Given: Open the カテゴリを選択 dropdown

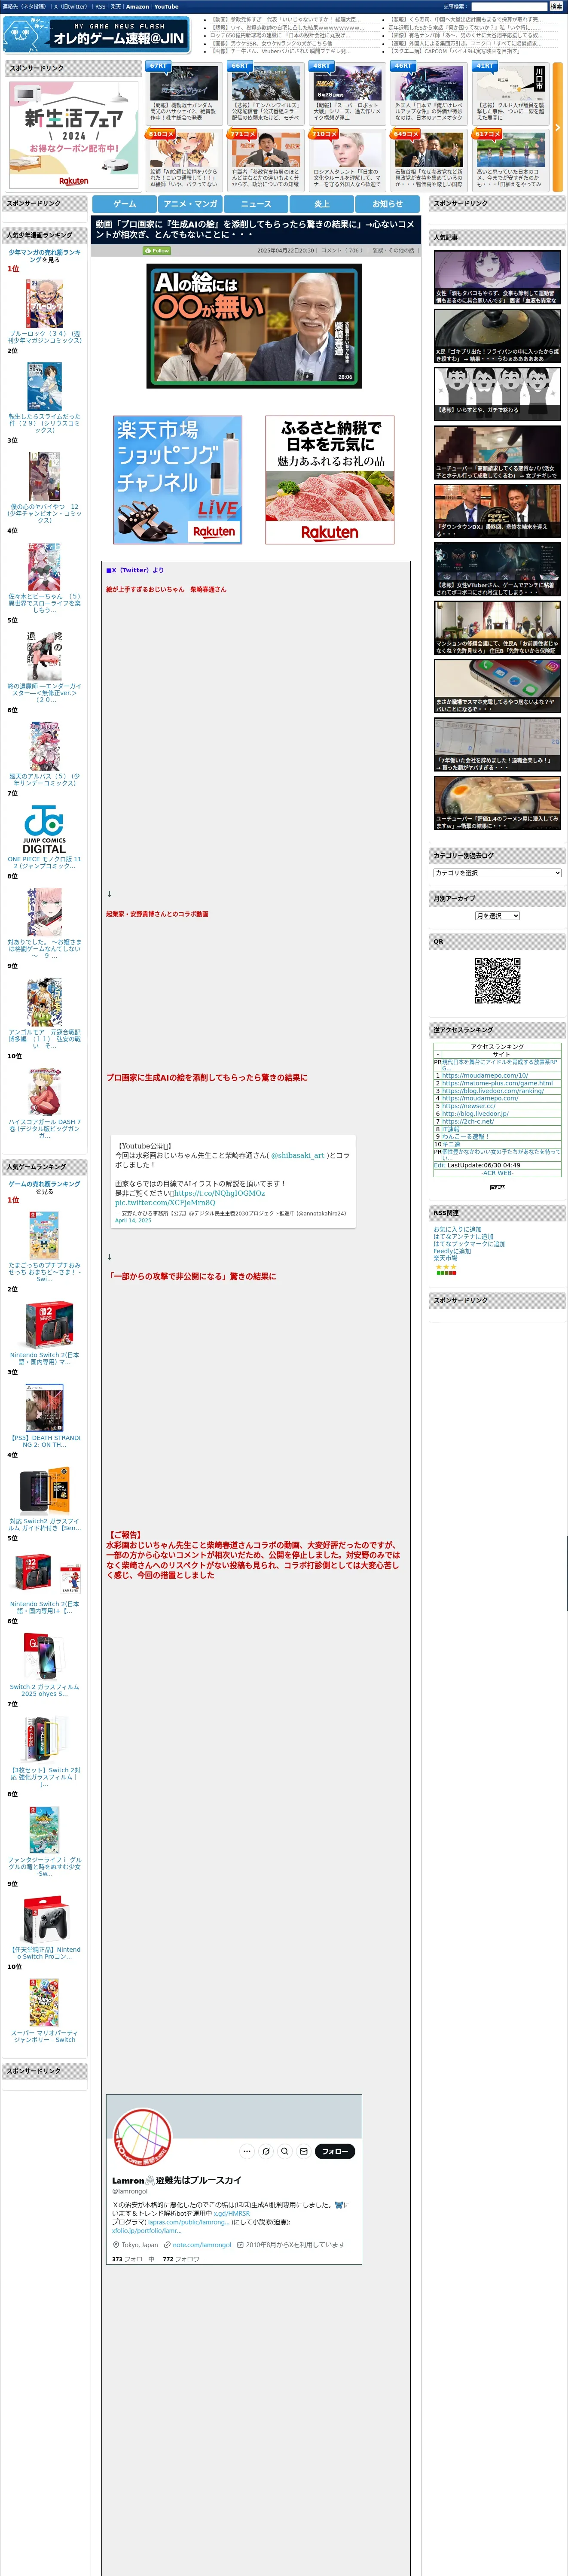Looking at the screenshot, I should (497, 873).
